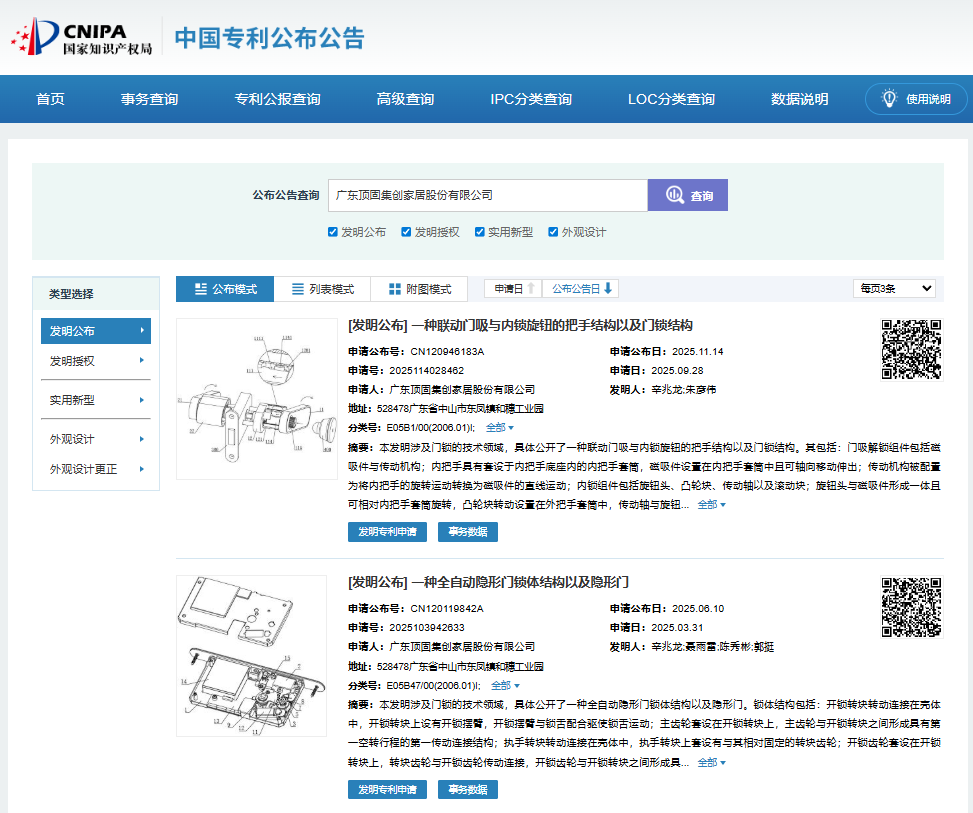Click the up arrow beside 申请日
The height and width of the screenshot is (813, 973).
[x=531, y=289]
